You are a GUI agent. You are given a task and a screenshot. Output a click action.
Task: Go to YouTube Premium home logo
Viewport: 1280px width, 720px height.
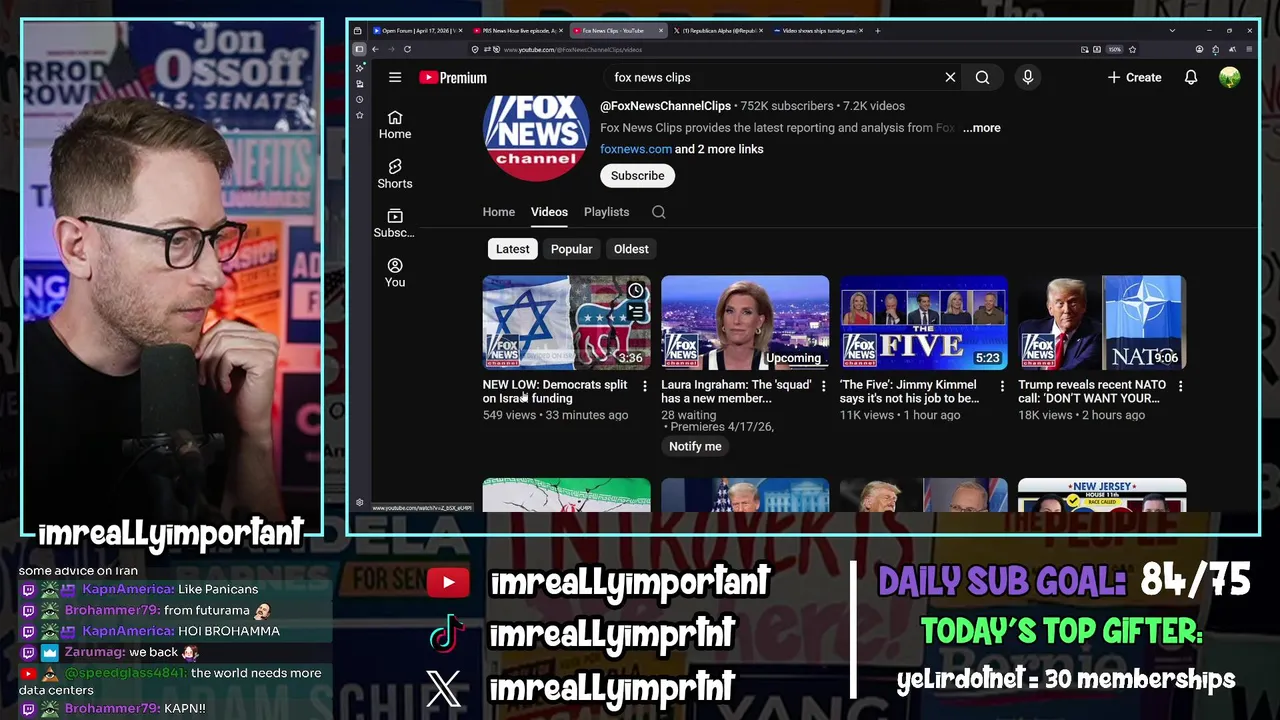coord(453,77)
